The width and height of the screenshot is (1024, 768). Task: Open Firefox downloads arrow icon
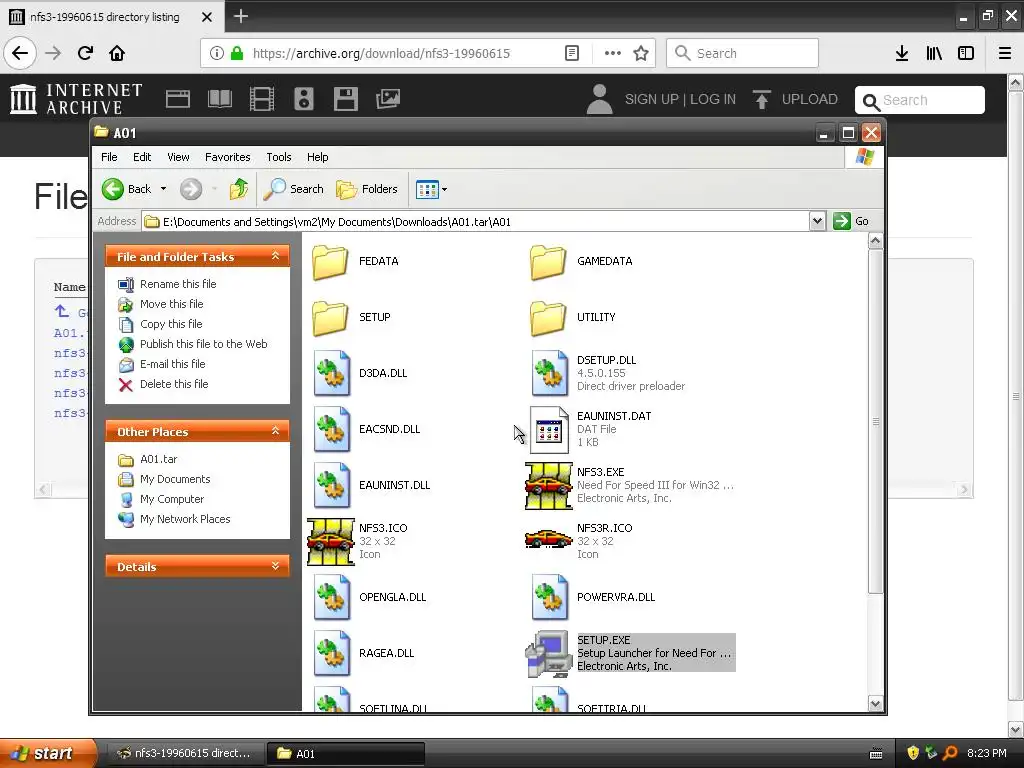pyautogui.click(x=902, y=53)
